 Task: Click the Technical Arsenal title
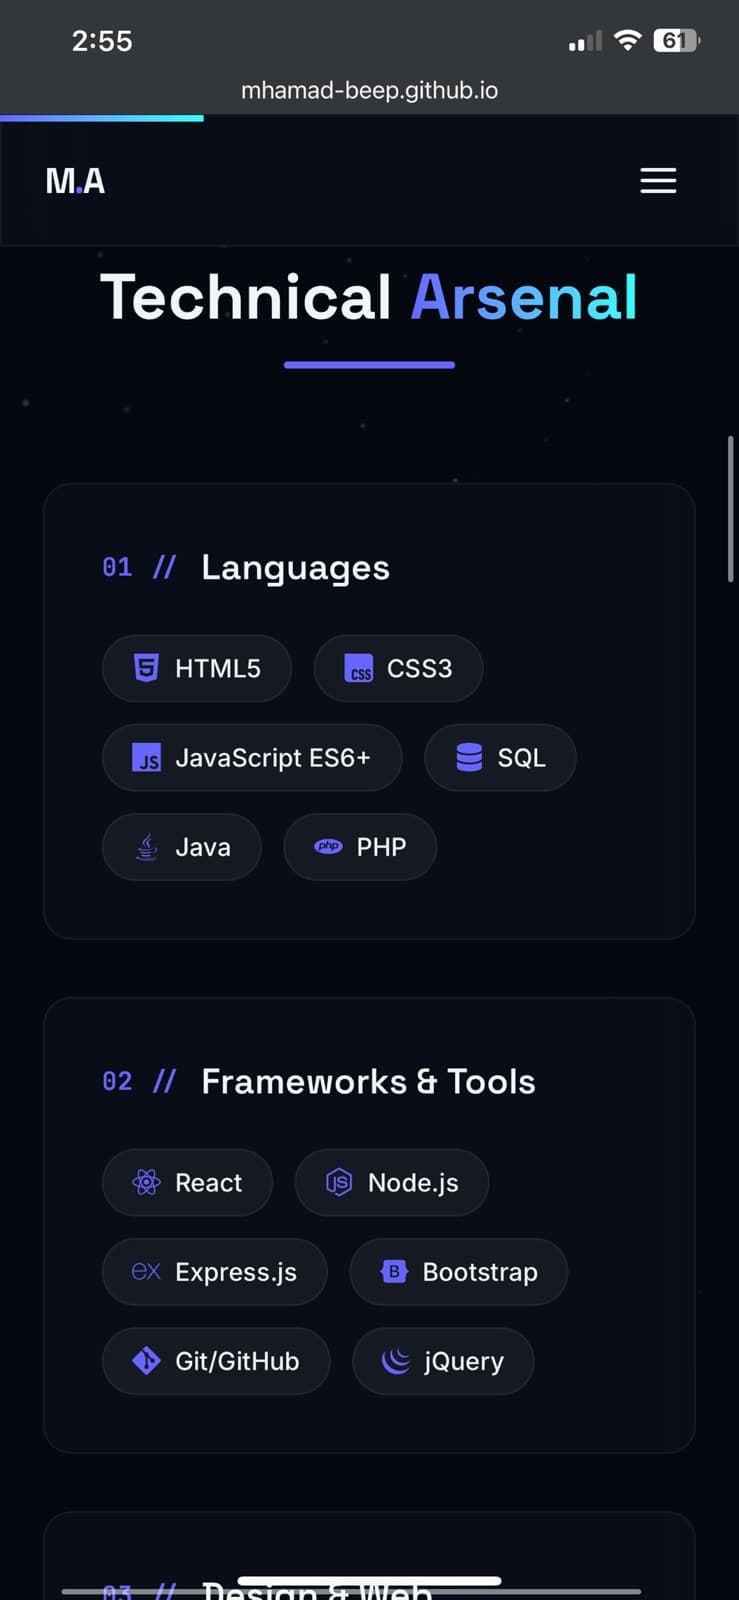click(369, 297)
